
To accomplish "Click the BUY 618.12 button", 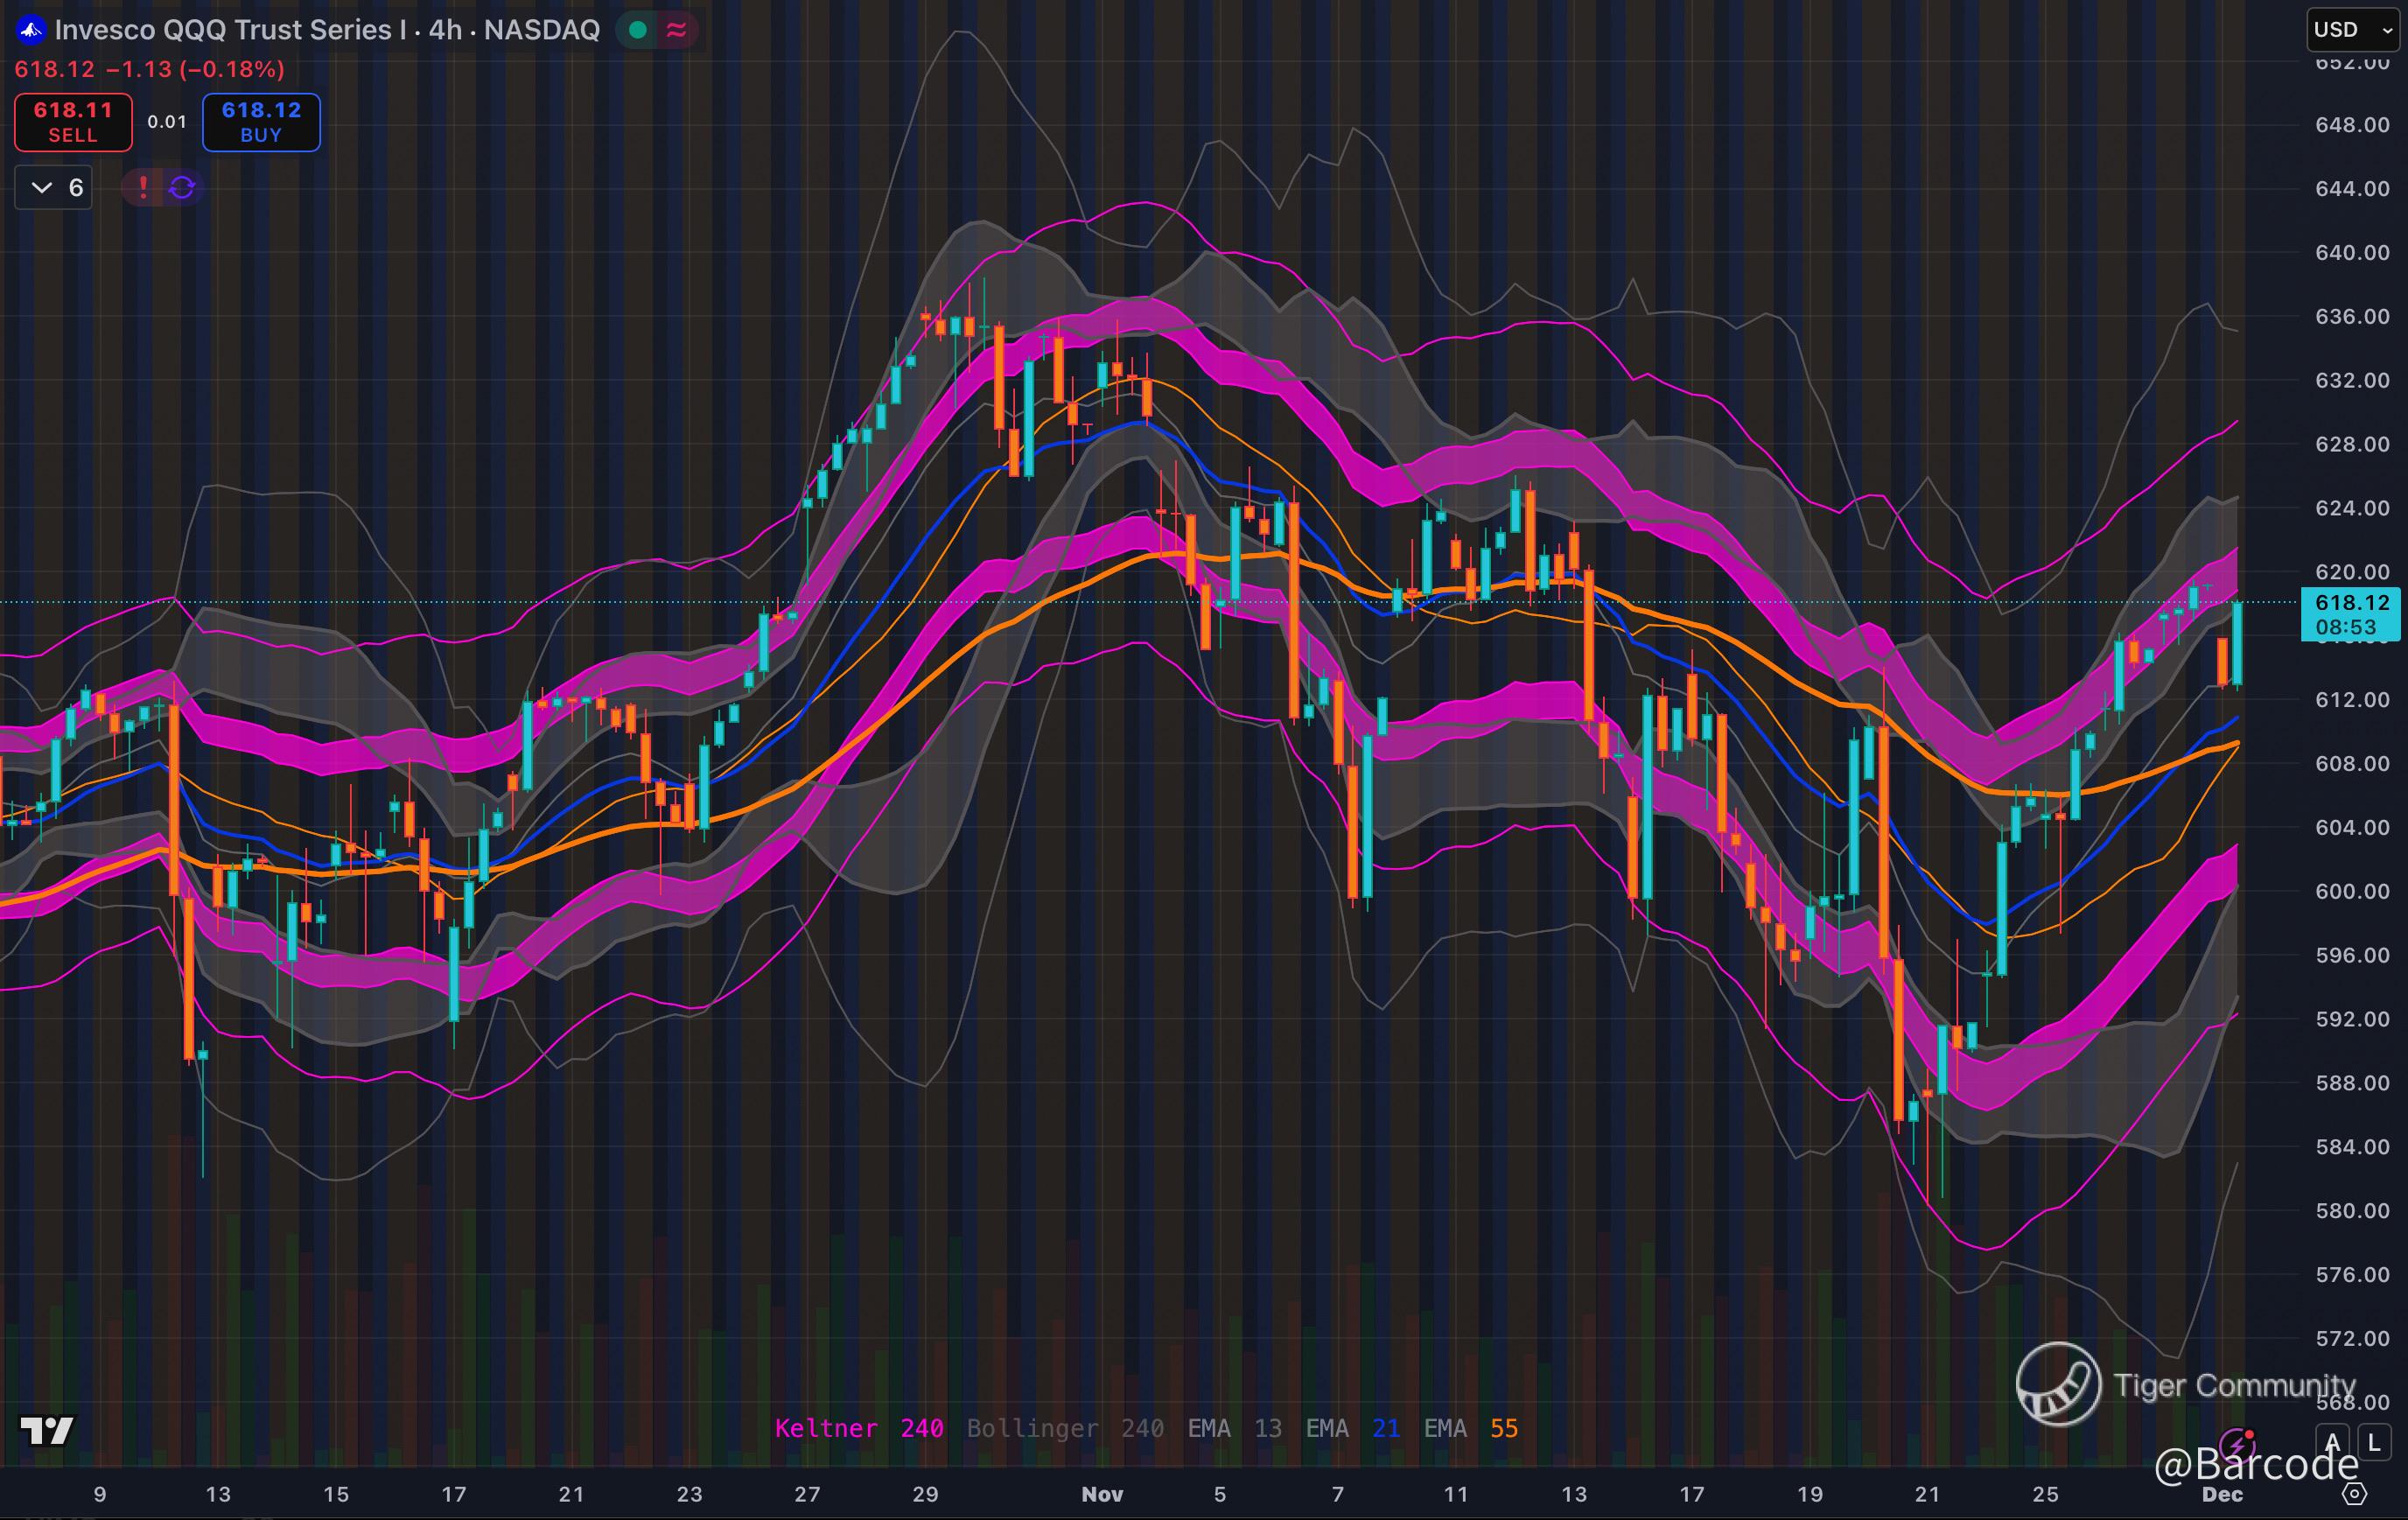I will [261, 122].
